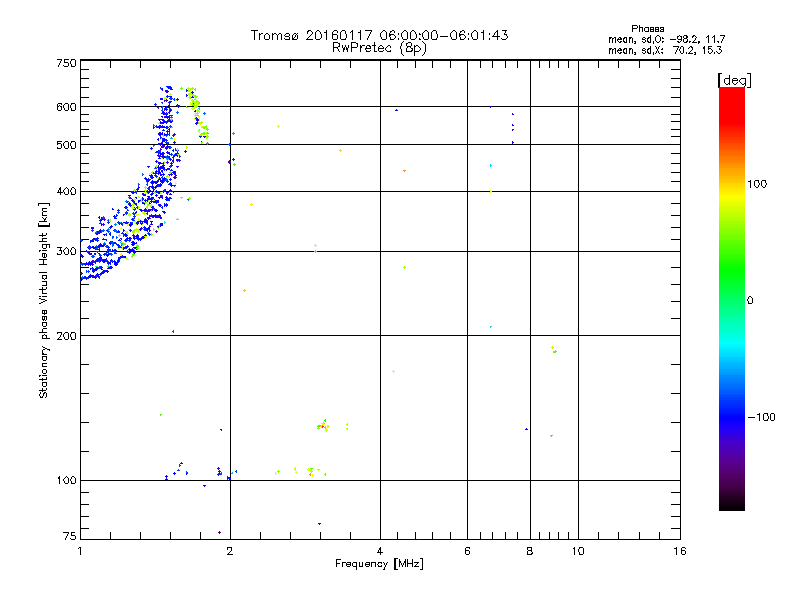800x600 pixels.
Task: Click the y-axis '100' tick label
Action: [x=66, y=480]
